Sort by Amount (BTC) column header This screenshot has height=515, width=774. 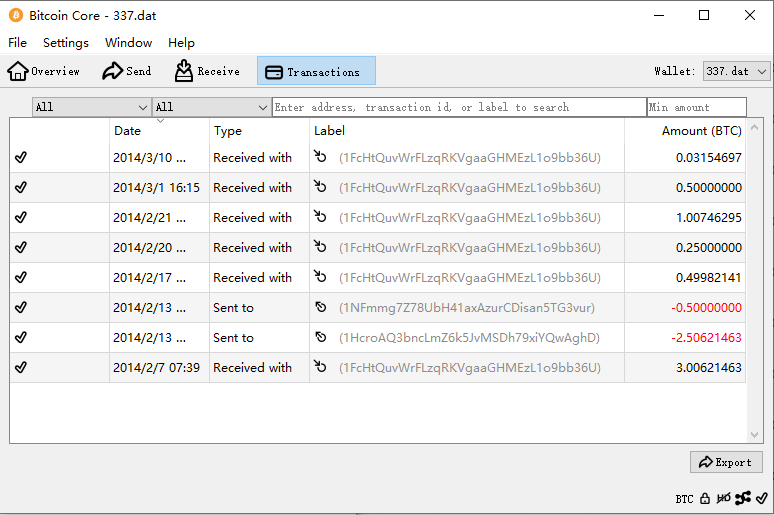point(700,131)
